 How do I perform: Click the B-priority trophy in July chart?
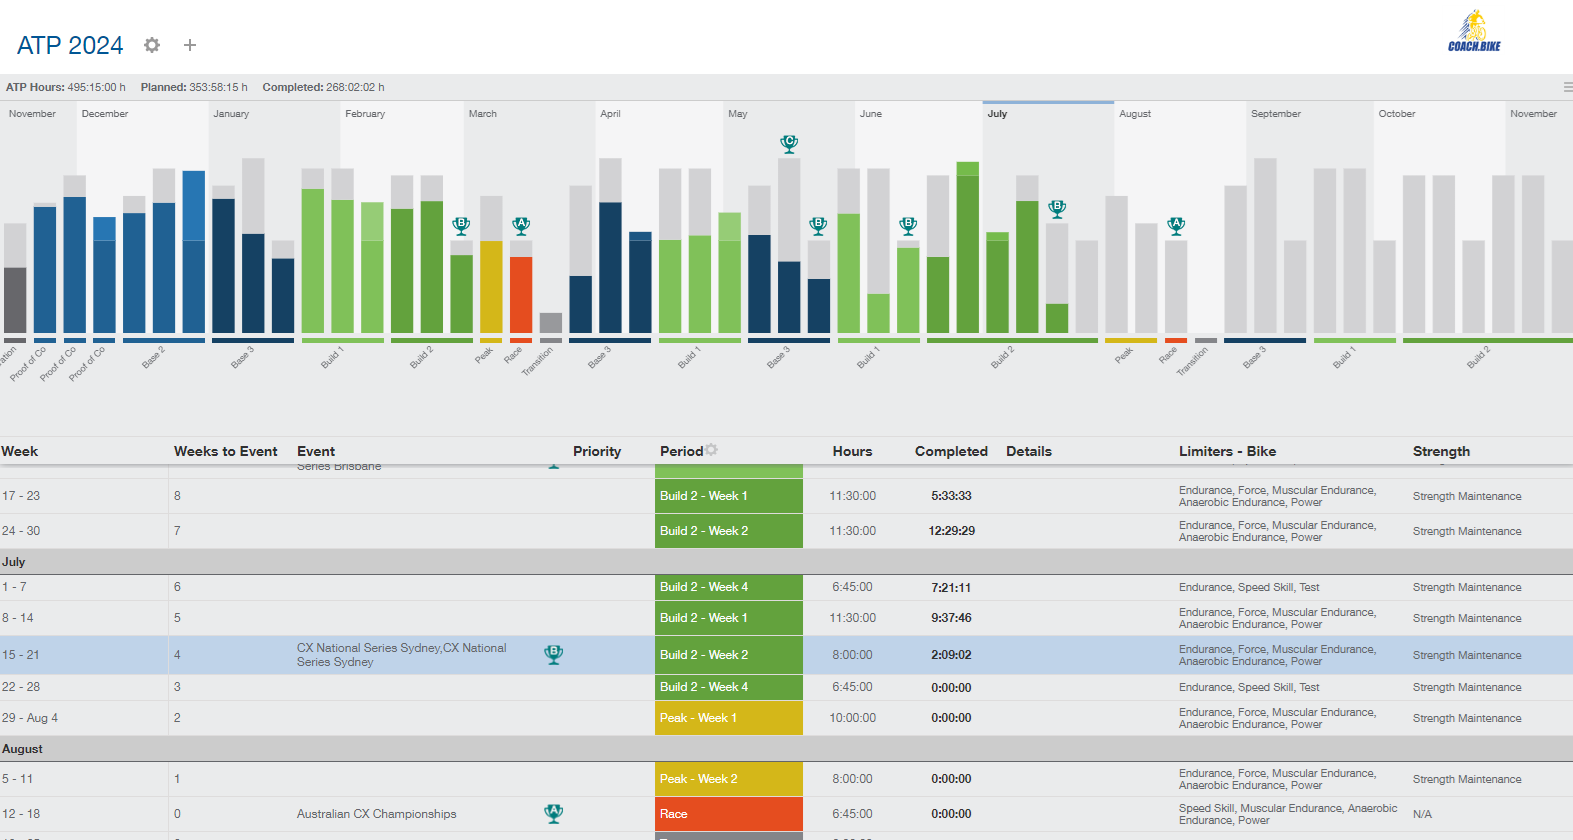click(1057, 209)
